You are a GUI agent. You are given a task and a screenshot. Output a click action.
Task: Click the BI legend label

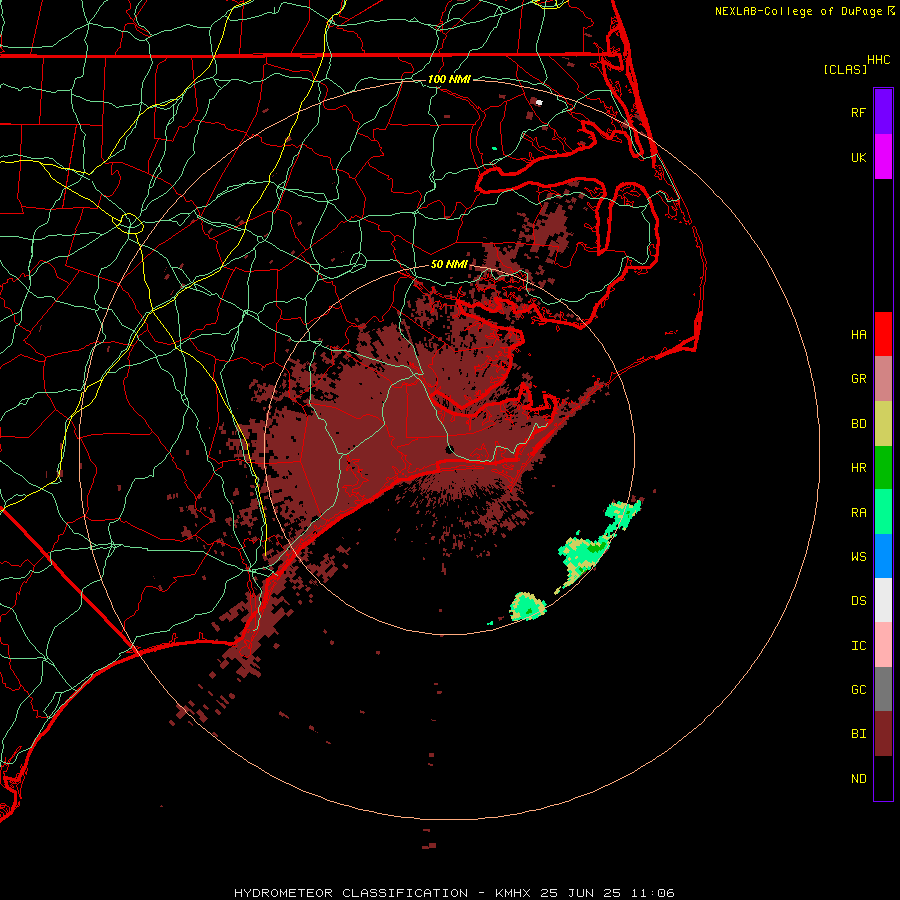click(859, 734)
